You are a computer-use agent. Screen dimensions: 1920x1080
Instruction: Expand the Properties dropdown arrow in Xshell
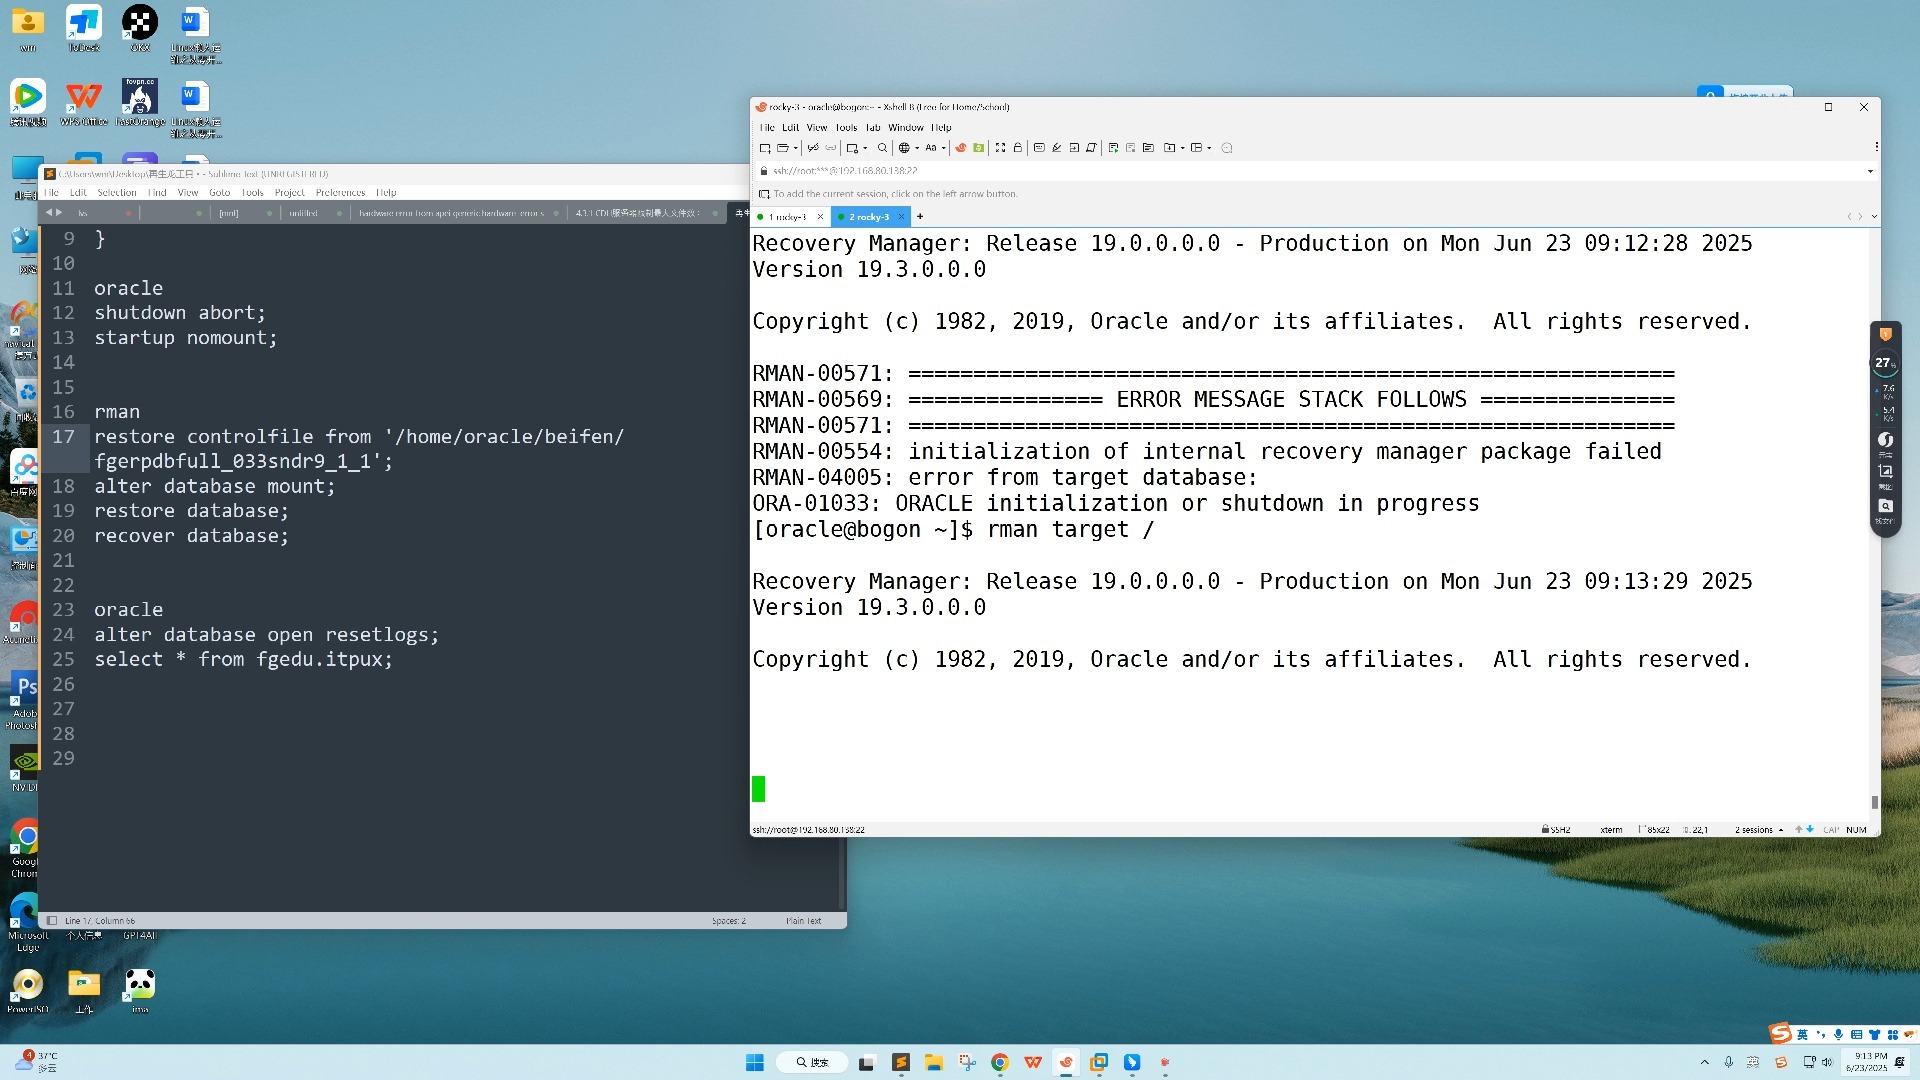click(865, 148)
